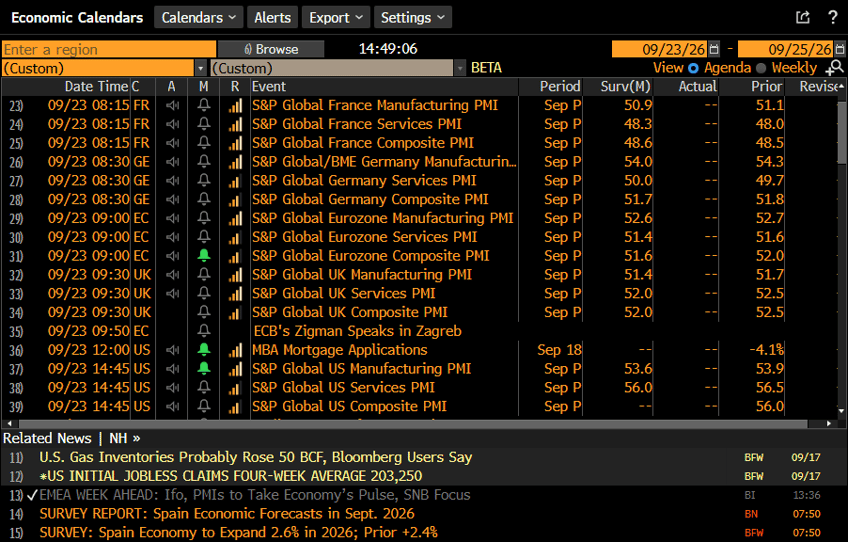Screen dimensions: 848x542
Task: Expand the tan (Custom) dropdown arrow
Action: [460, 68]
